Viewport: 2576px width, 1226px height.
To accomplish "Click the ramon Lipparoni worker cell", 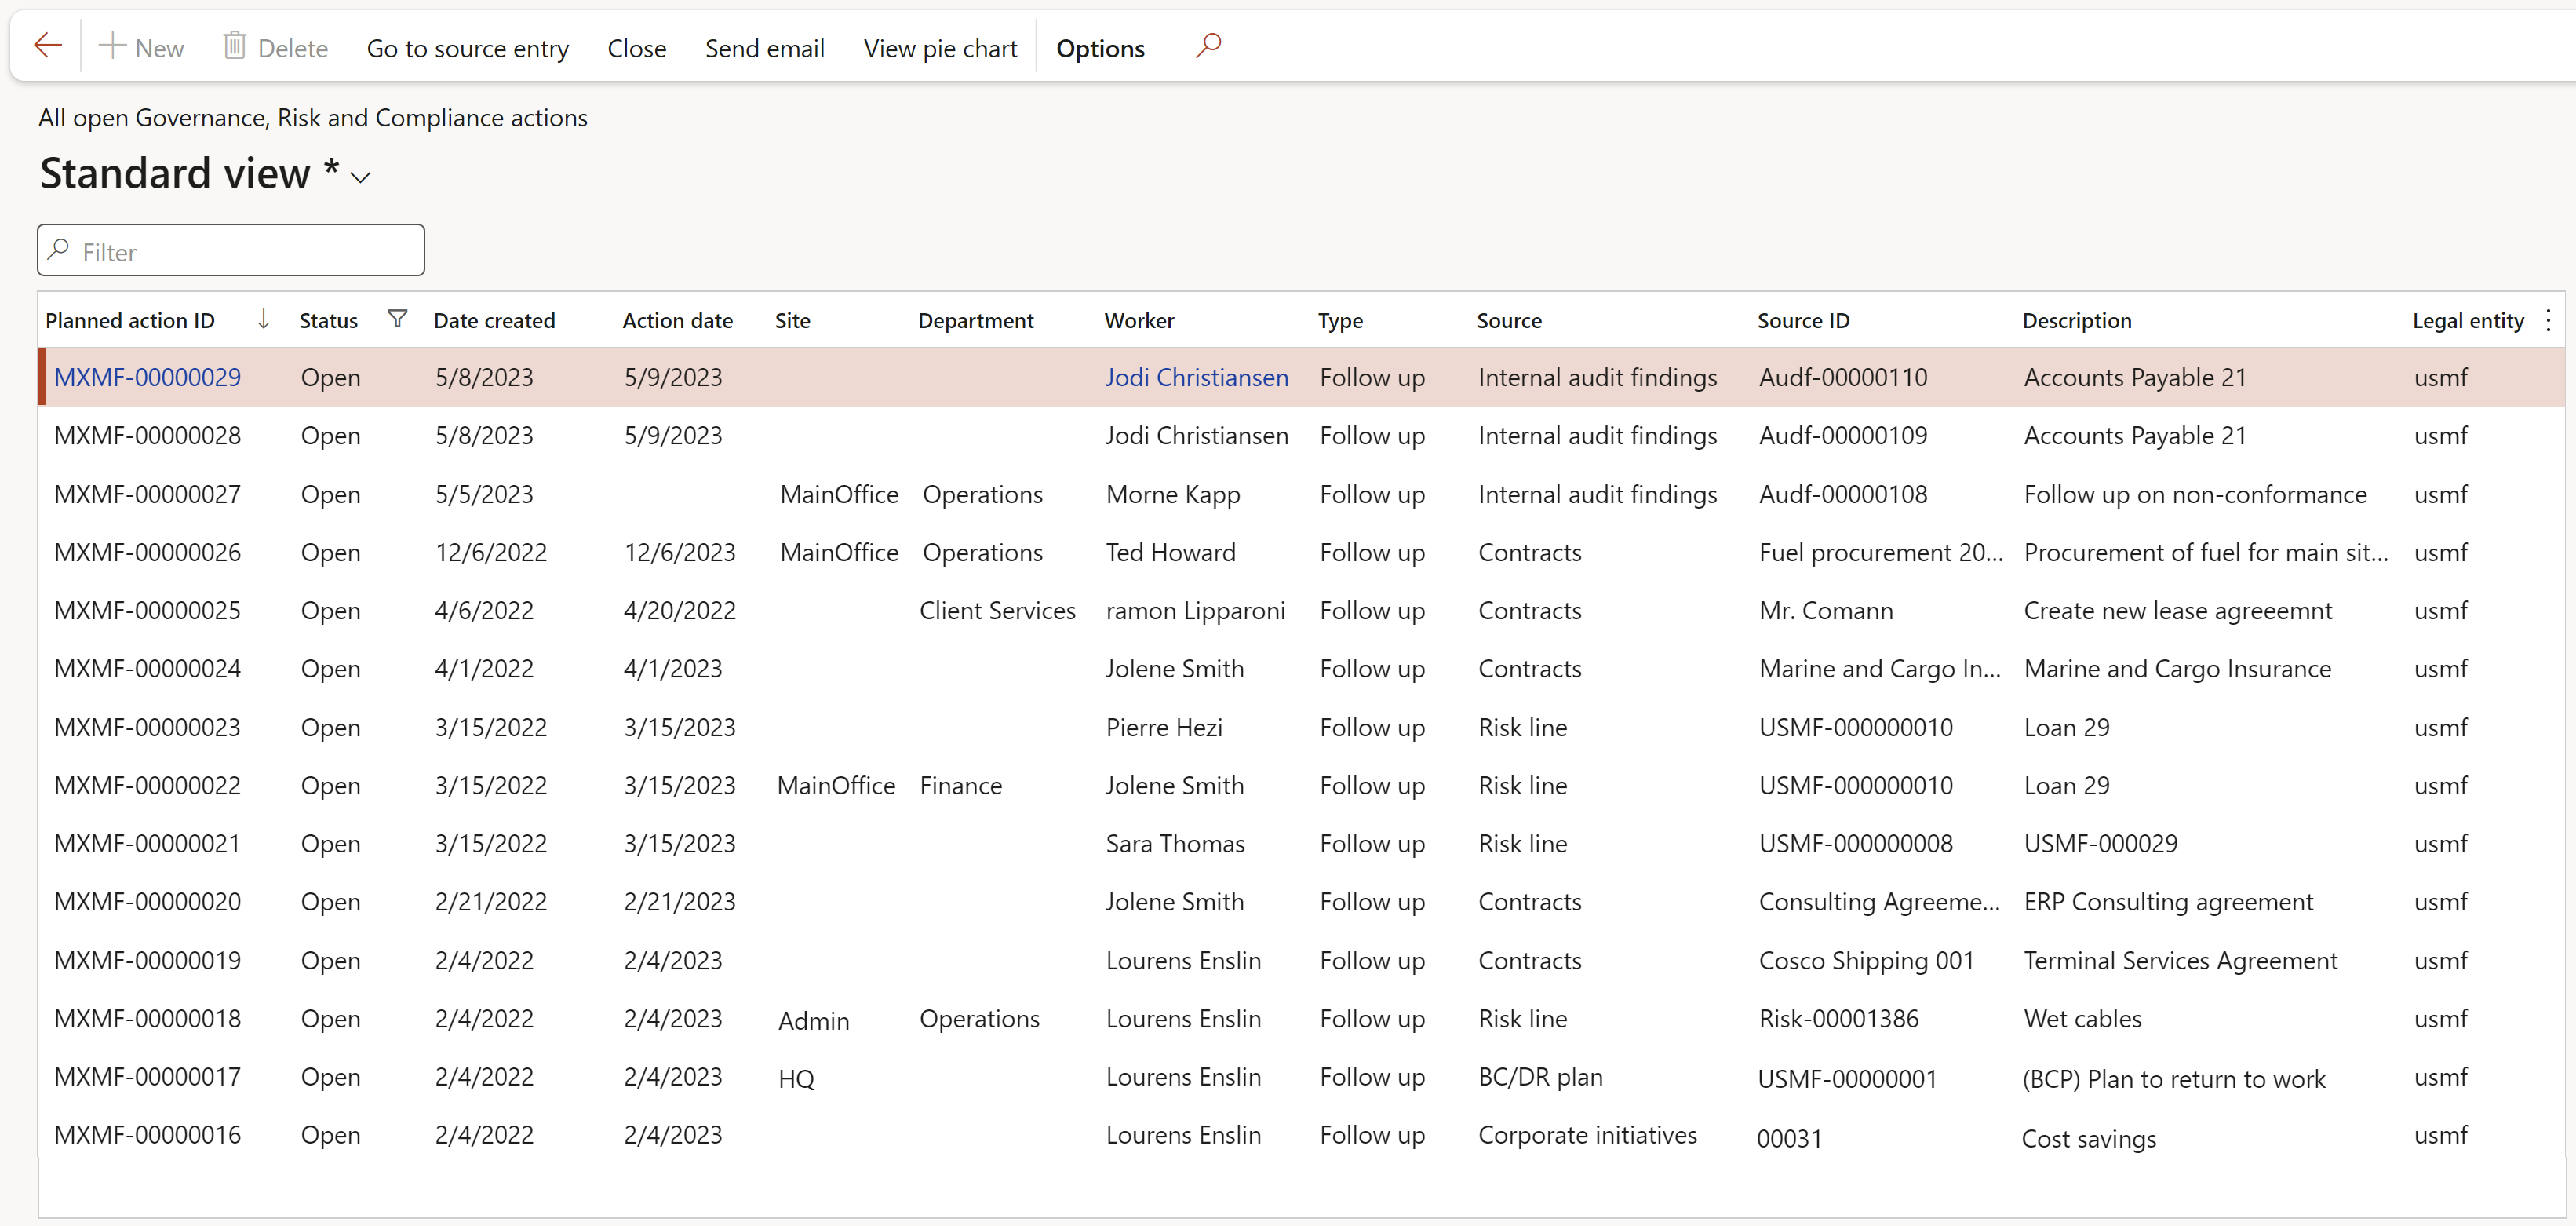I will 1196,610.
